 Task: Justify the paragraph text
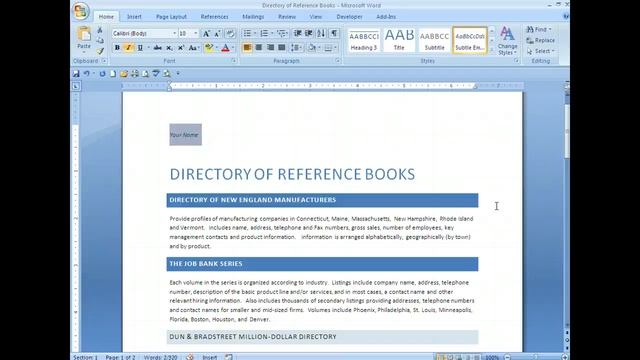(x=282, y=48)
